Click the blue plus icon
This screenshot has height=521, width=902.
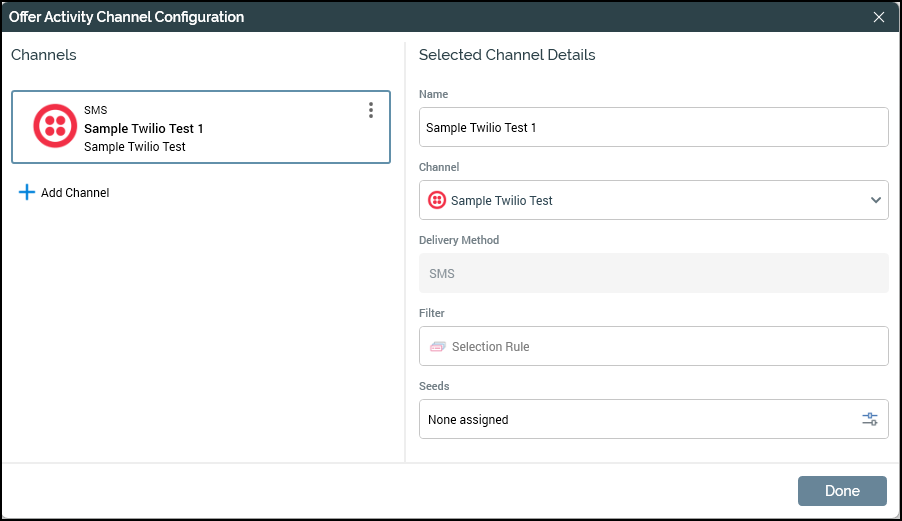click(x=26, y=192)
